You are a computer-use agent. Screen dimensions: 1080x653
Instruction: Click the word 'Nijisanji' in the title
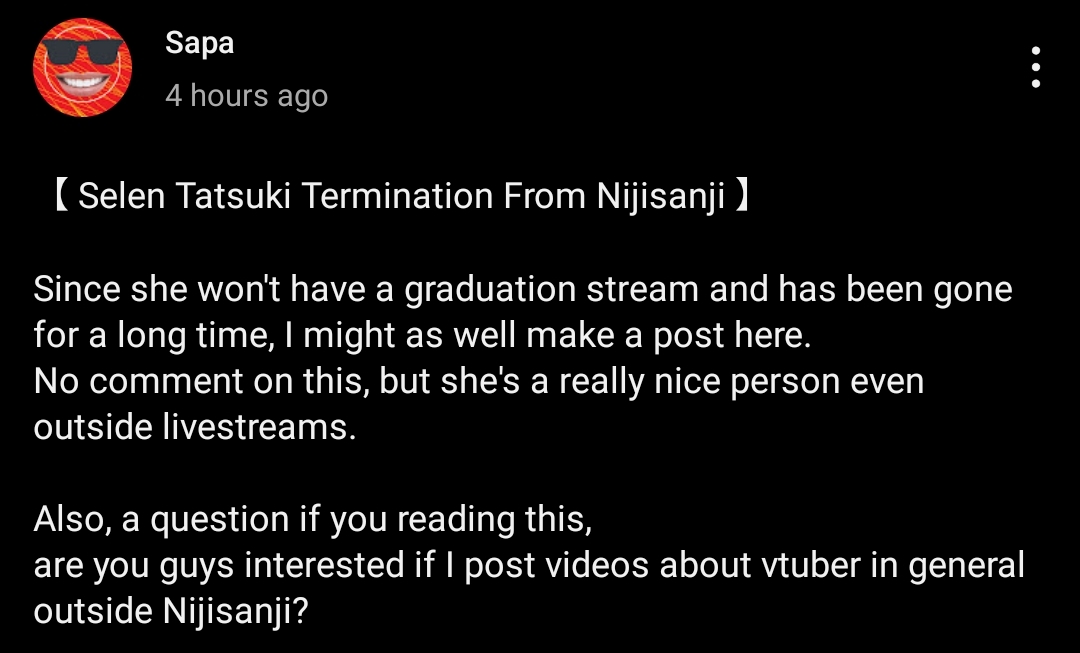click(661, 196)
